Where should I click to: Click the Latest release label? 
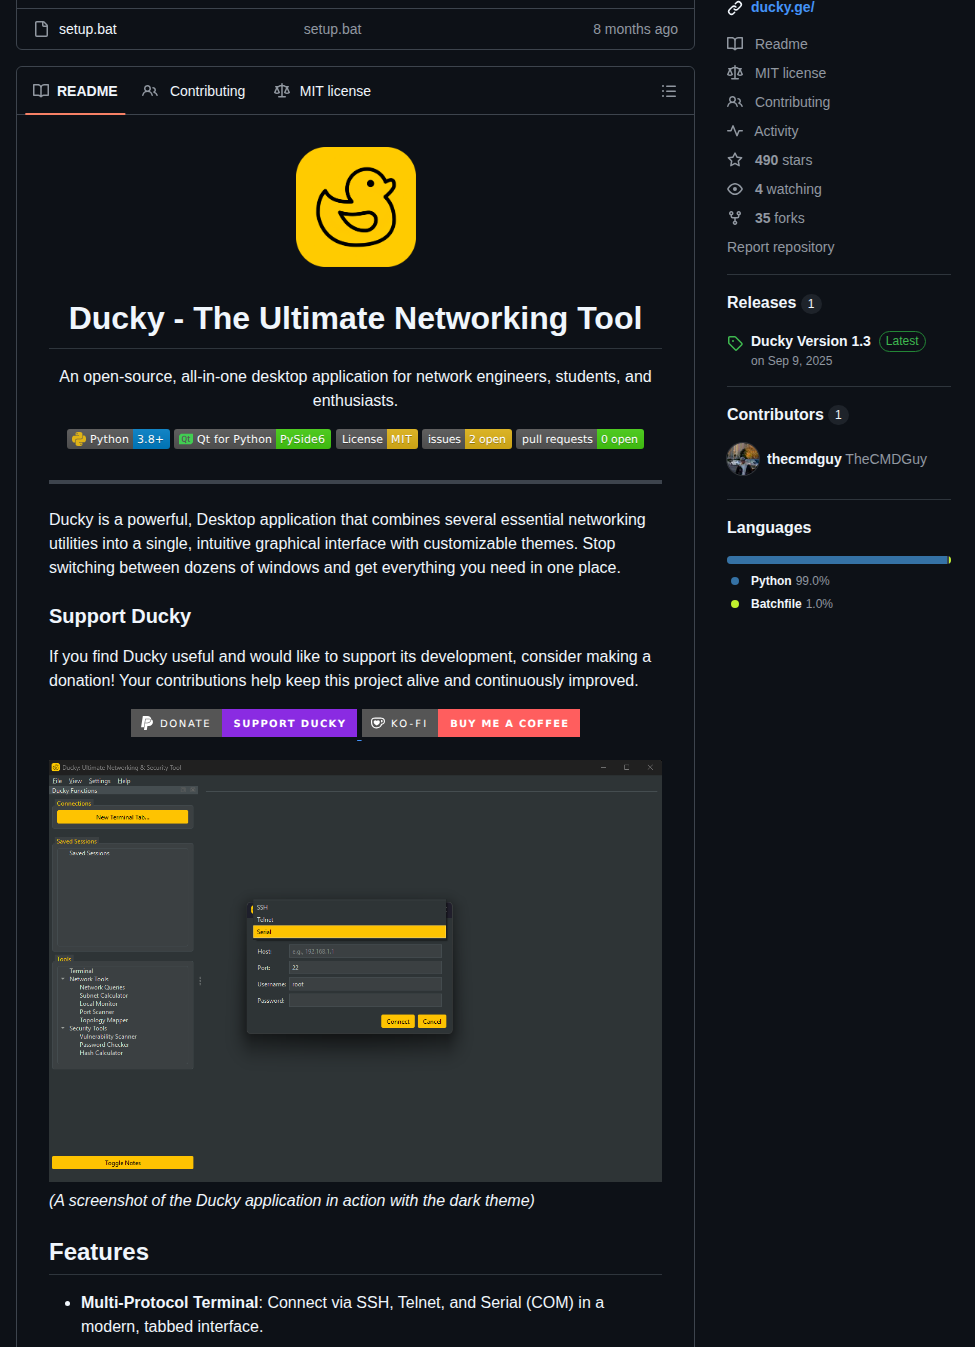click(902, 341)
